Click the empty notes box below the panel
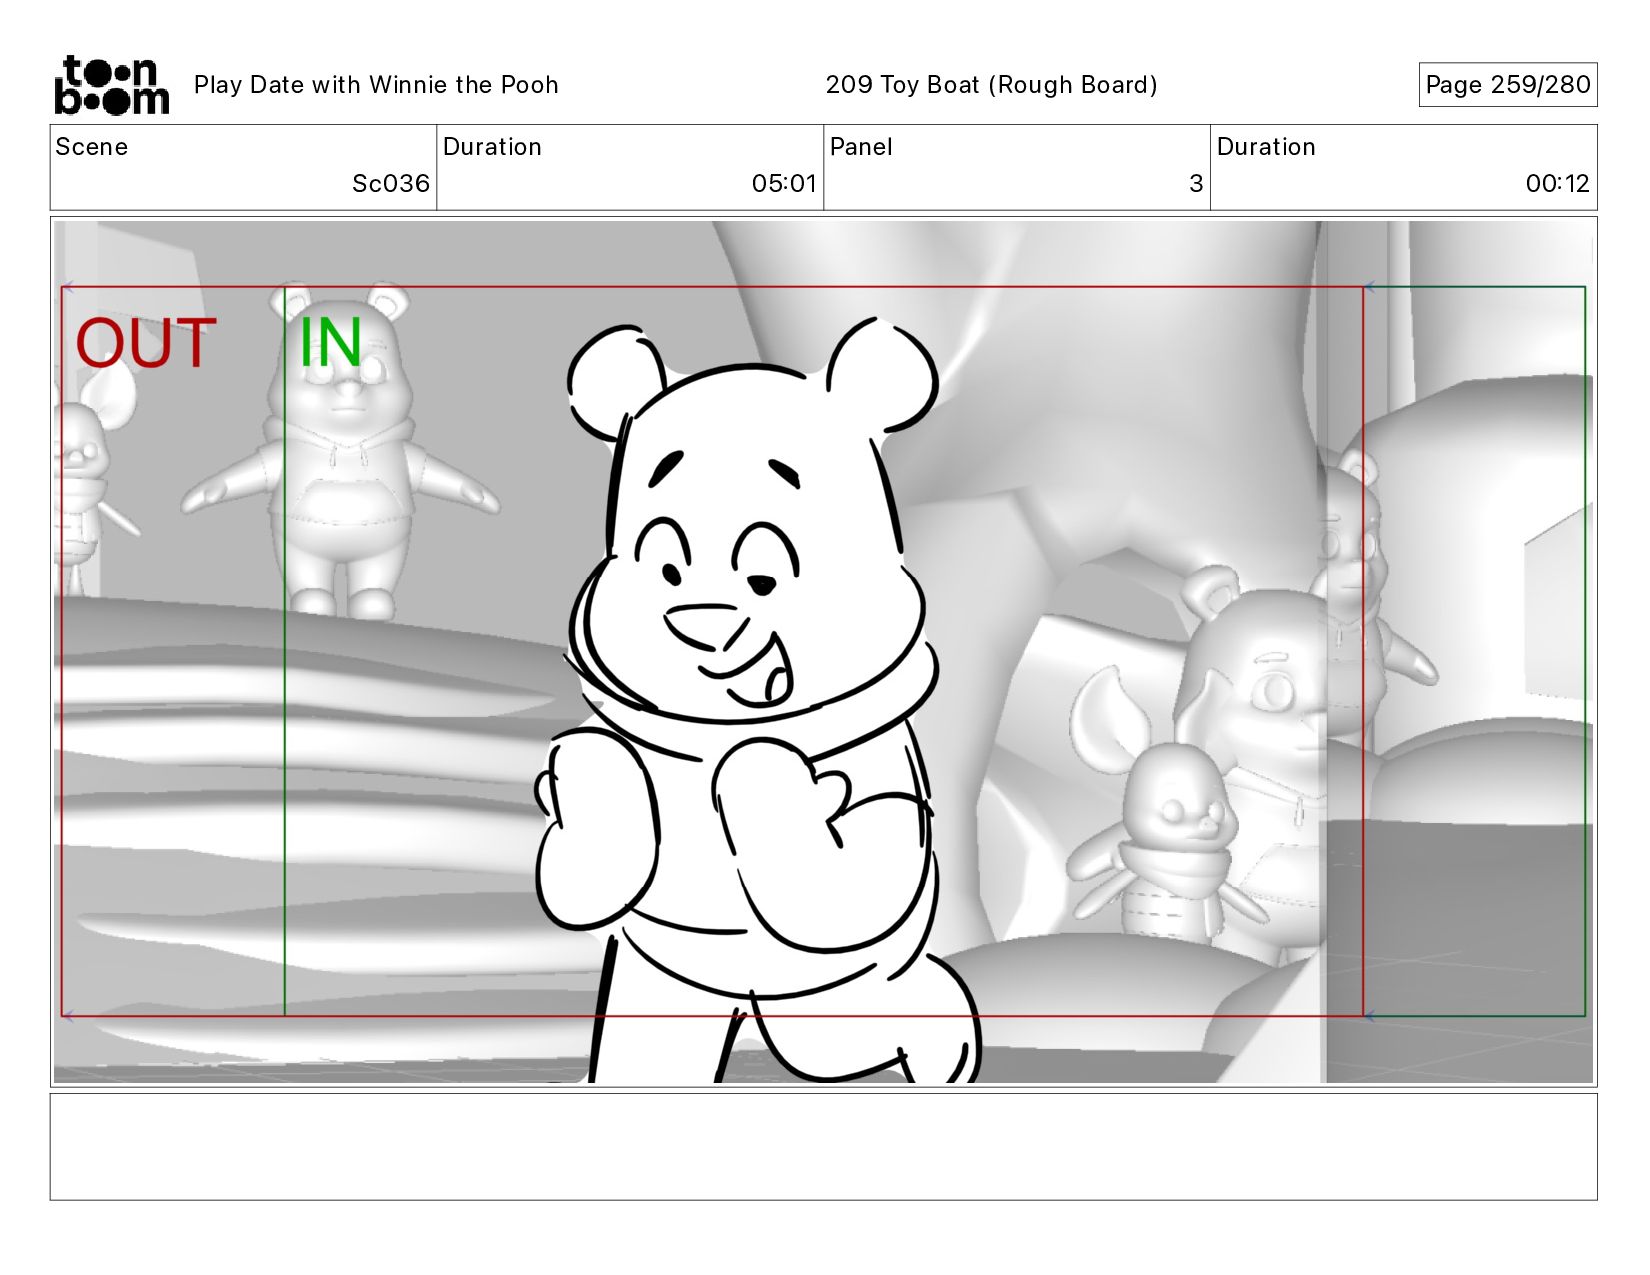Screen dimensions: 1650x1275 pos(823,1147)
